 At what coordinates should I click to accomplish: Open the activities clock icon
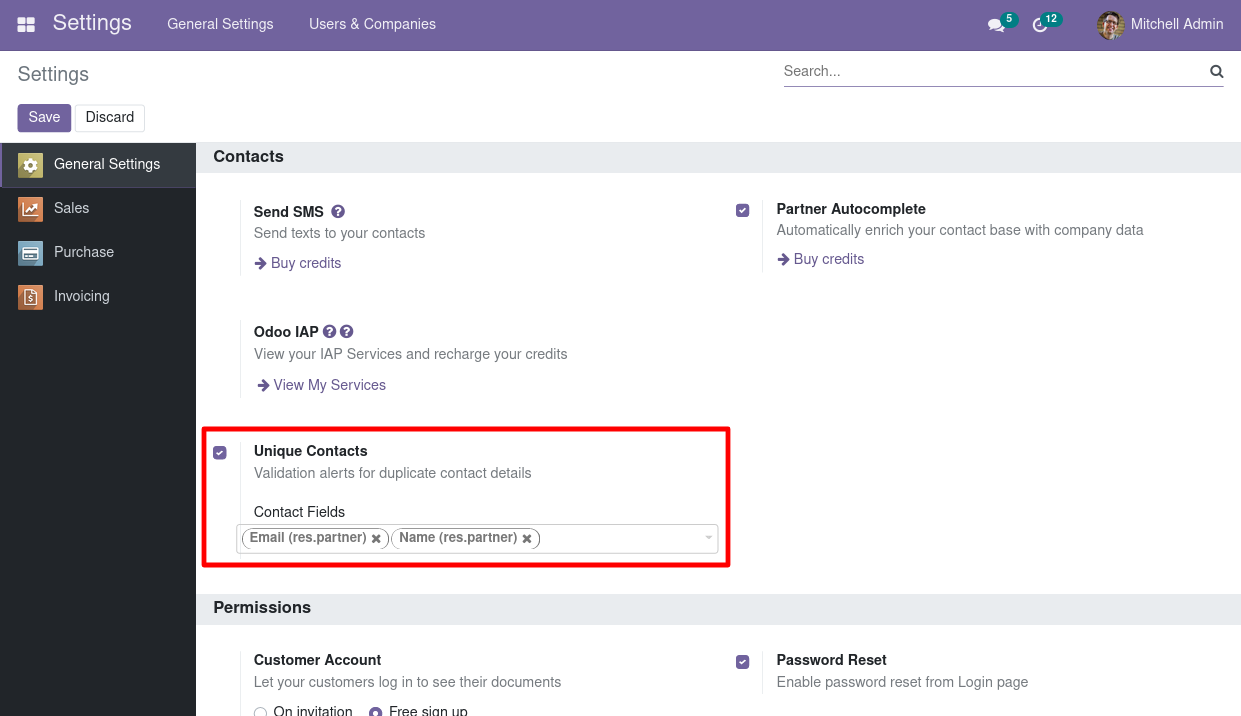click(1040, 25)
